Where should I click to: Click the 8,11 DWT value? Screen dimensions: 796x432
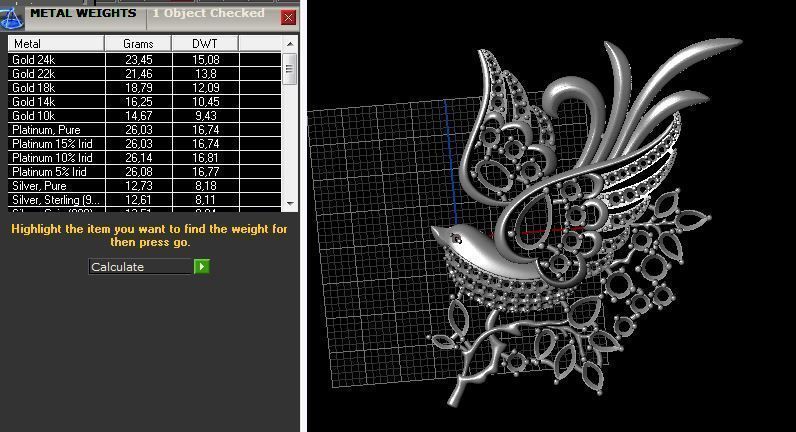click(206, 200)
